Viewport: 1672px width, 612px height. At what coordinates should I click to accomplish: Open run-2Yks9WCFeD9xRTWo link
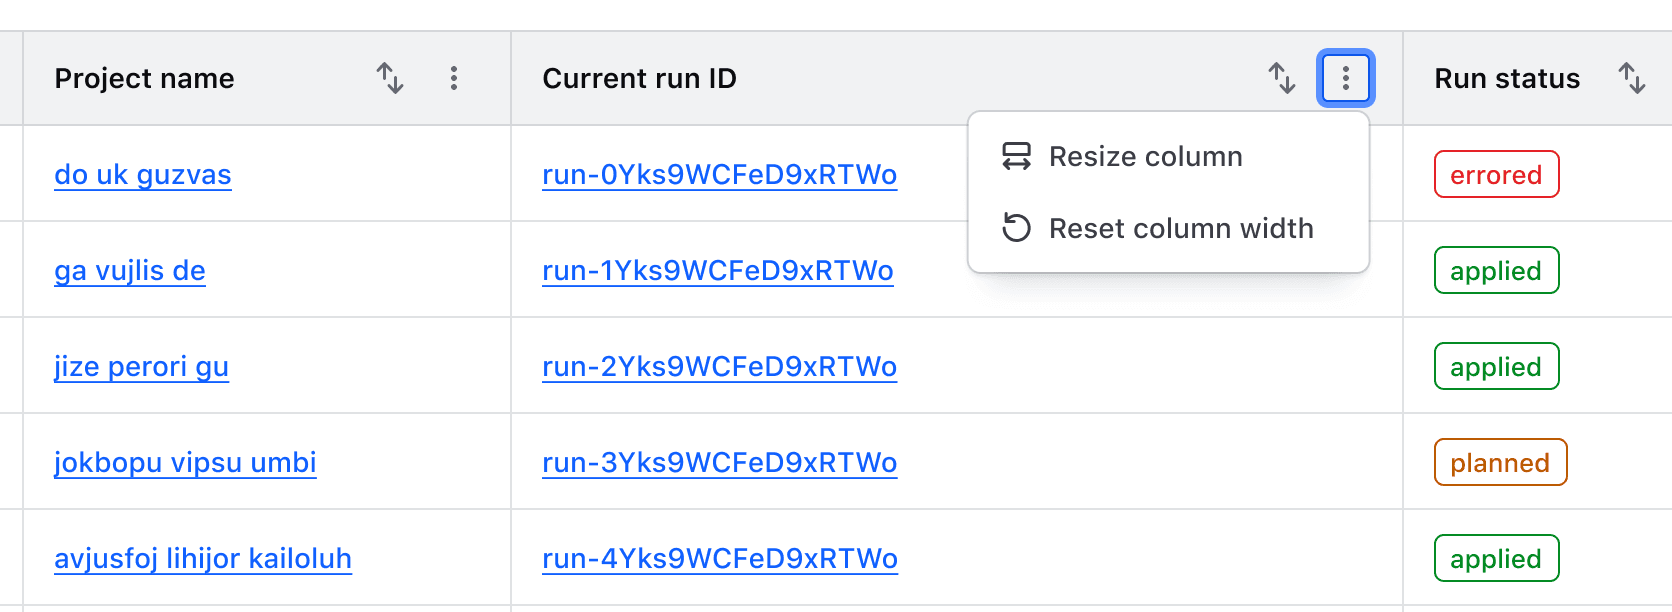pos(719,367)
